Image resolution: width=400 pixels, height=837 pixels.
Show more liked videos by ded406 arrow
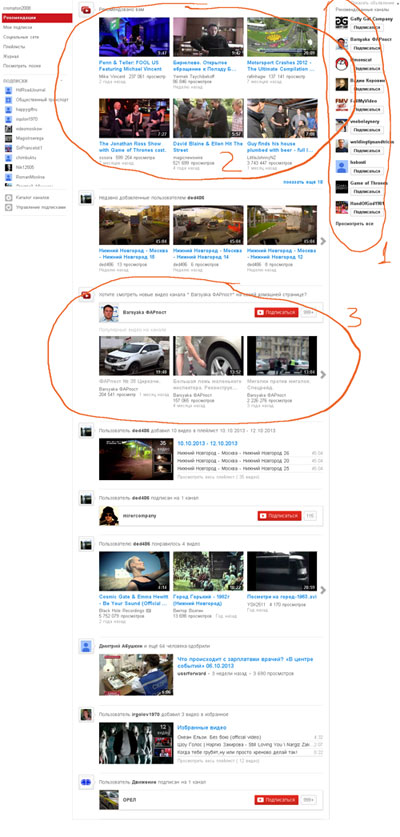coord(322,590)
